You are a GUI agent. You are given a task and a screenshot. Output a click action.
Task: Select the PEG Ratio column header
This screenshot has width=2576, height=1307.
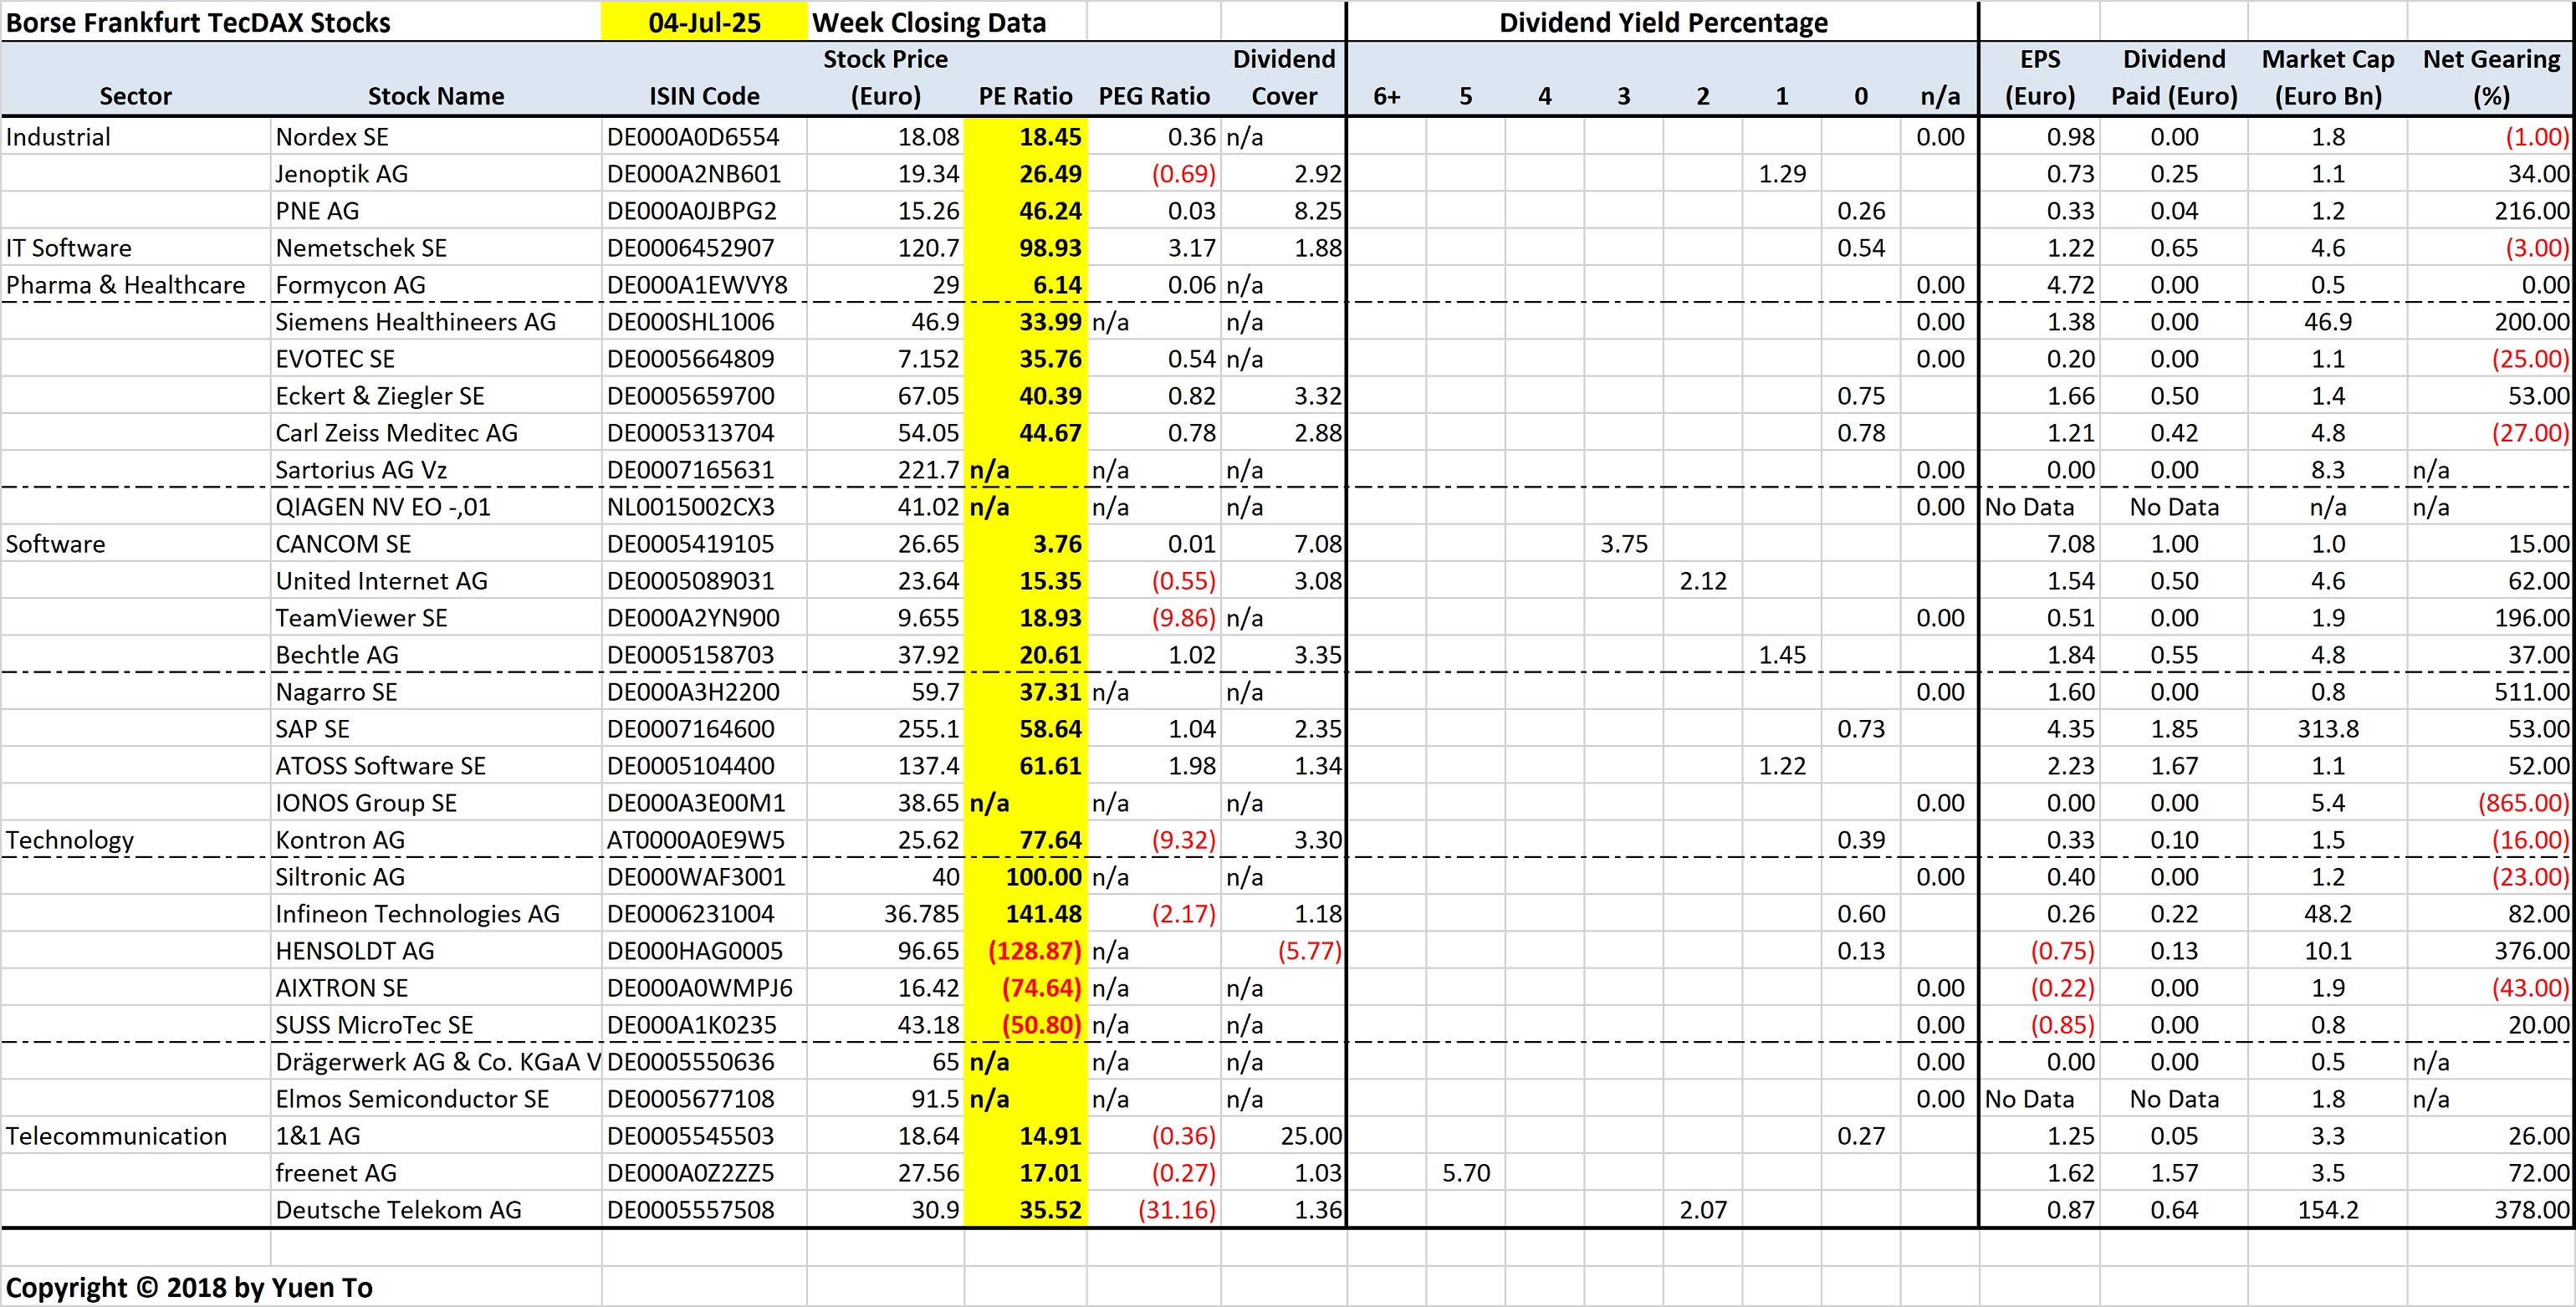[1154, 96]
